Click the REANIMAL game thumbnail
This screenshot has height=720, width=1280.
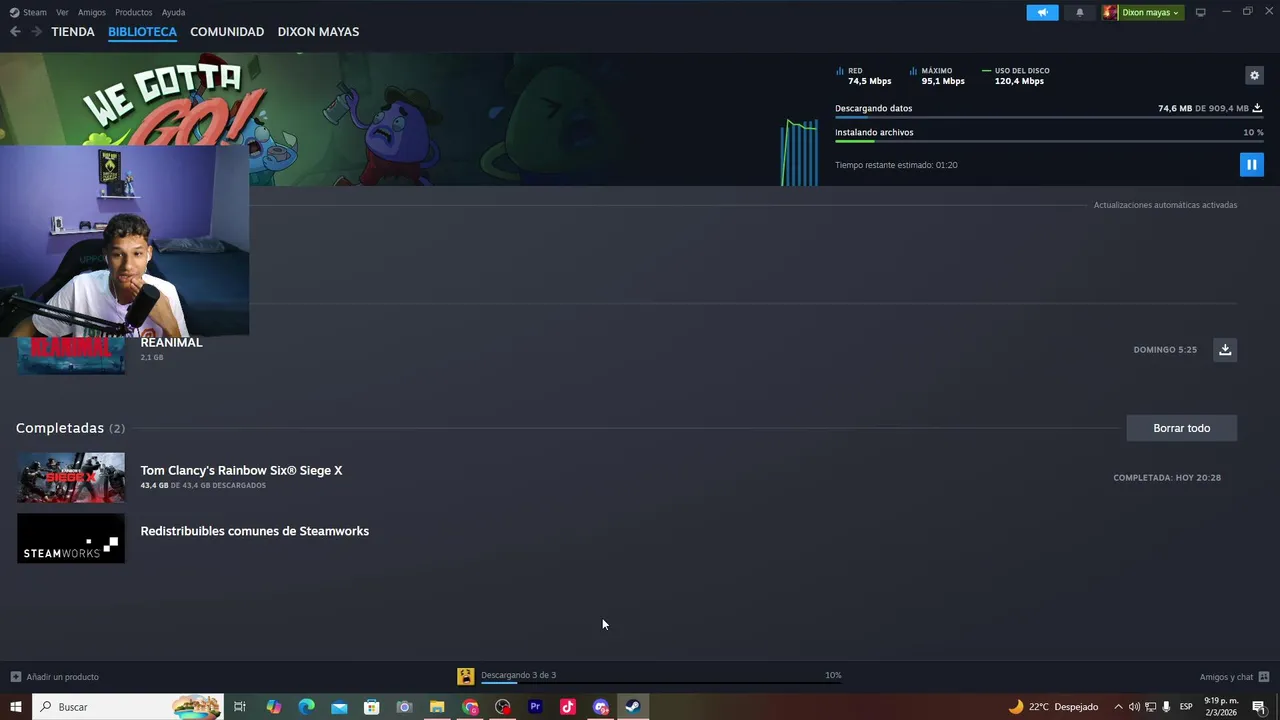coord(71,355)
